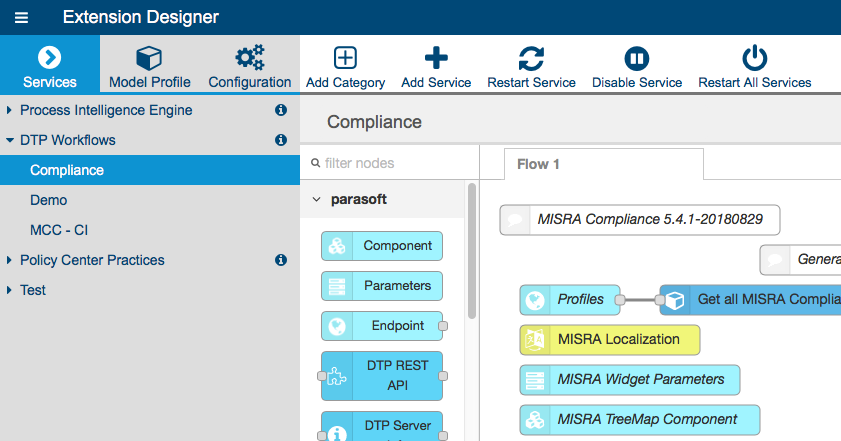Expand the Test category
This screenshot has width=841, height=441.
point(9,290)
